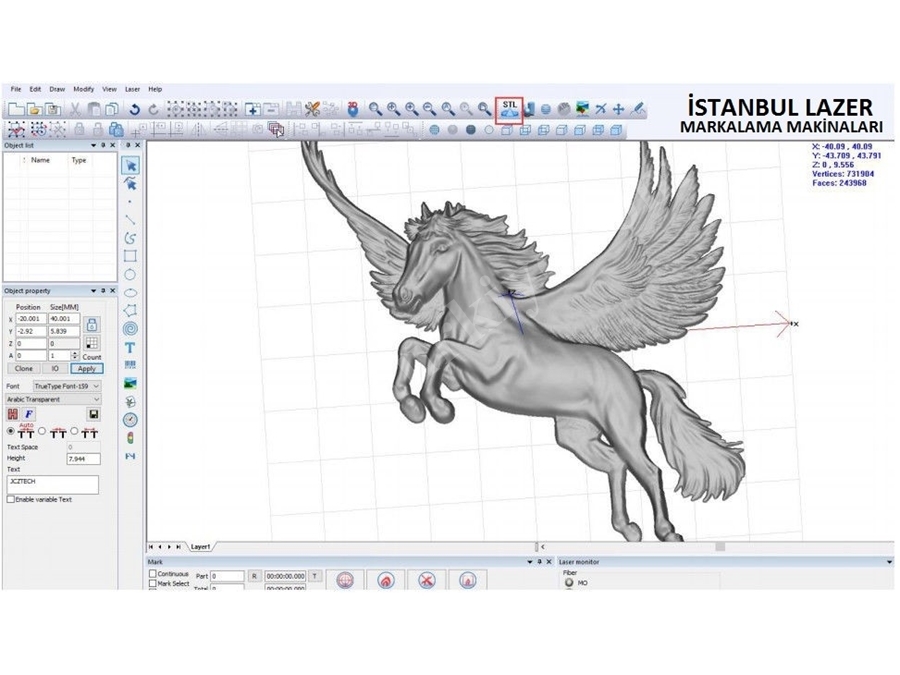Click the IO button
This screenshot has height=675, width=900.
pos(55,368)
